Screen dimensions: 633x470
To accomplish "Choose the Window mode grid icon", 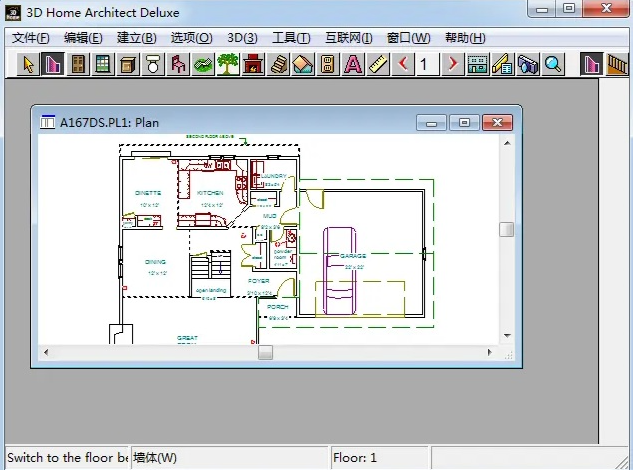I will [103, 65].
